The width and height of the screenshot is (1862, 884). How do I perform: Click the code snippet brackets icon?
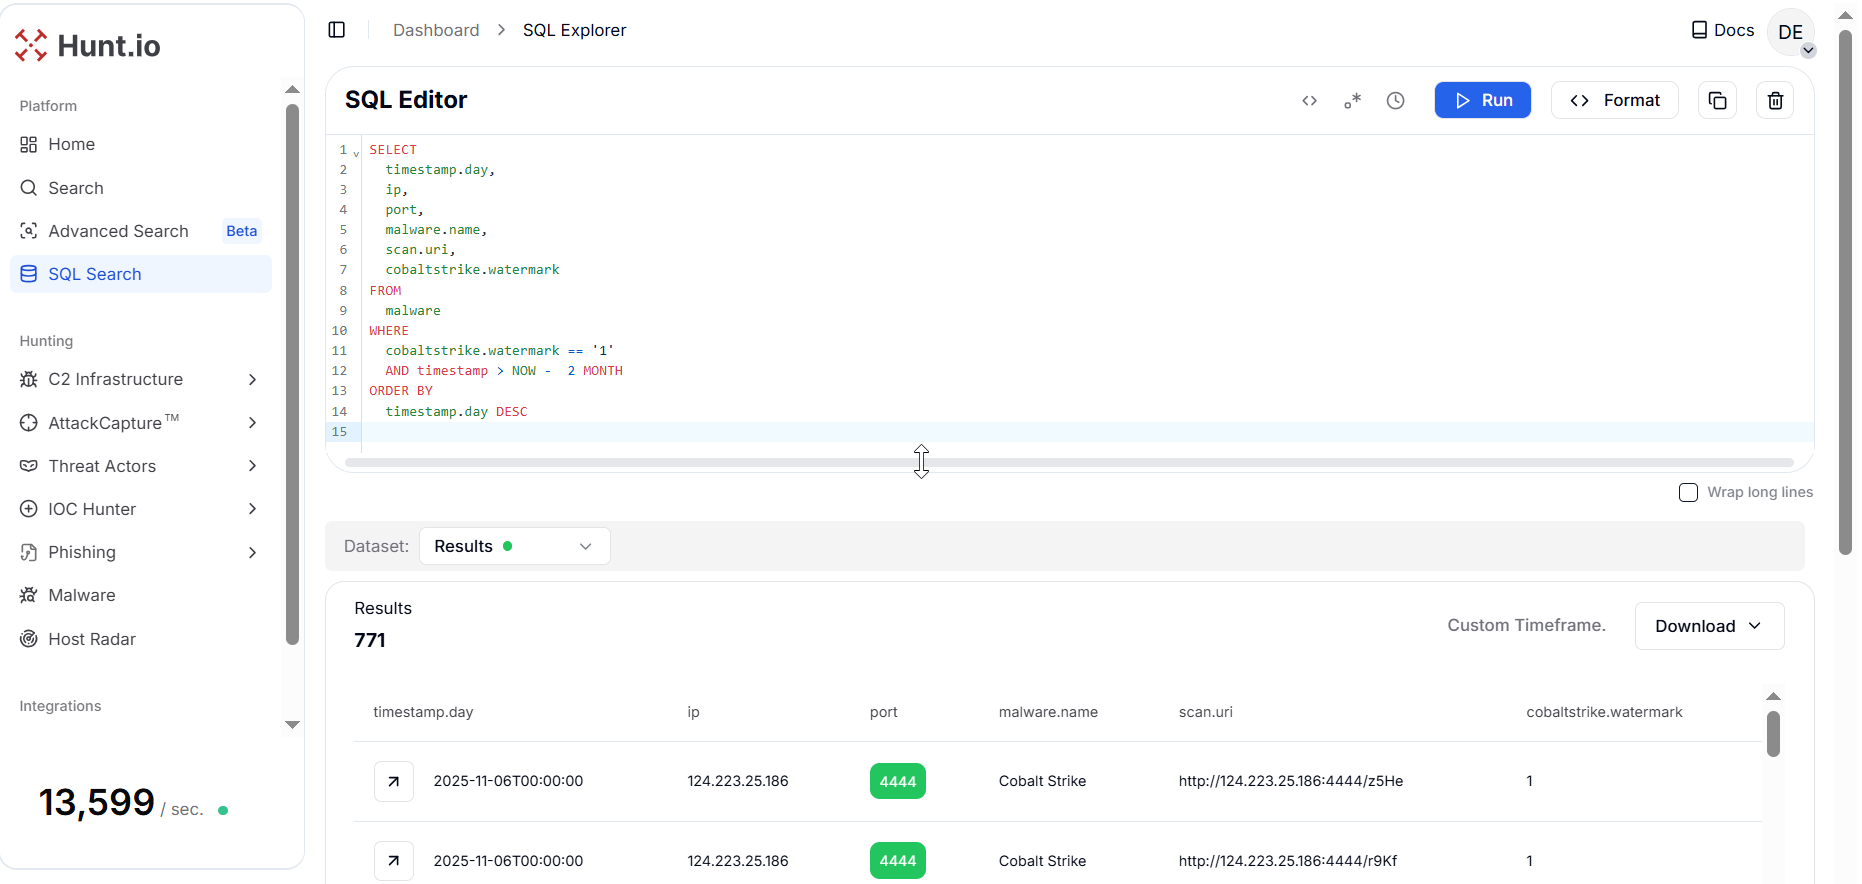point(1309,100)
